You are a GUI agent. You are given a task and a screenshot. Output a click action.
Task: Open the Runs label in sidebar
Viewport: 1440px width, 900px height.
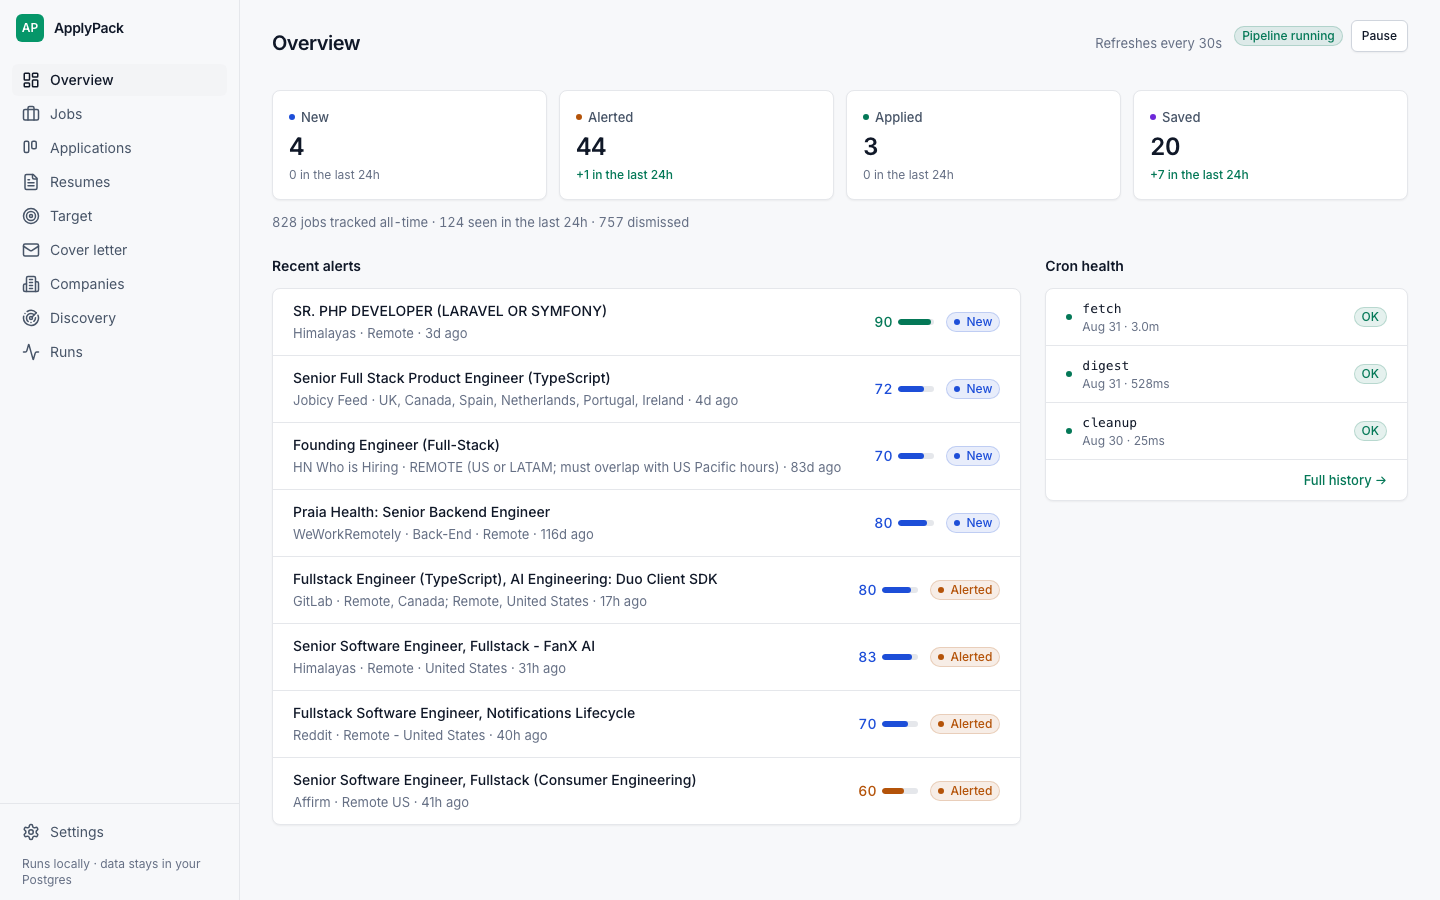66,352
